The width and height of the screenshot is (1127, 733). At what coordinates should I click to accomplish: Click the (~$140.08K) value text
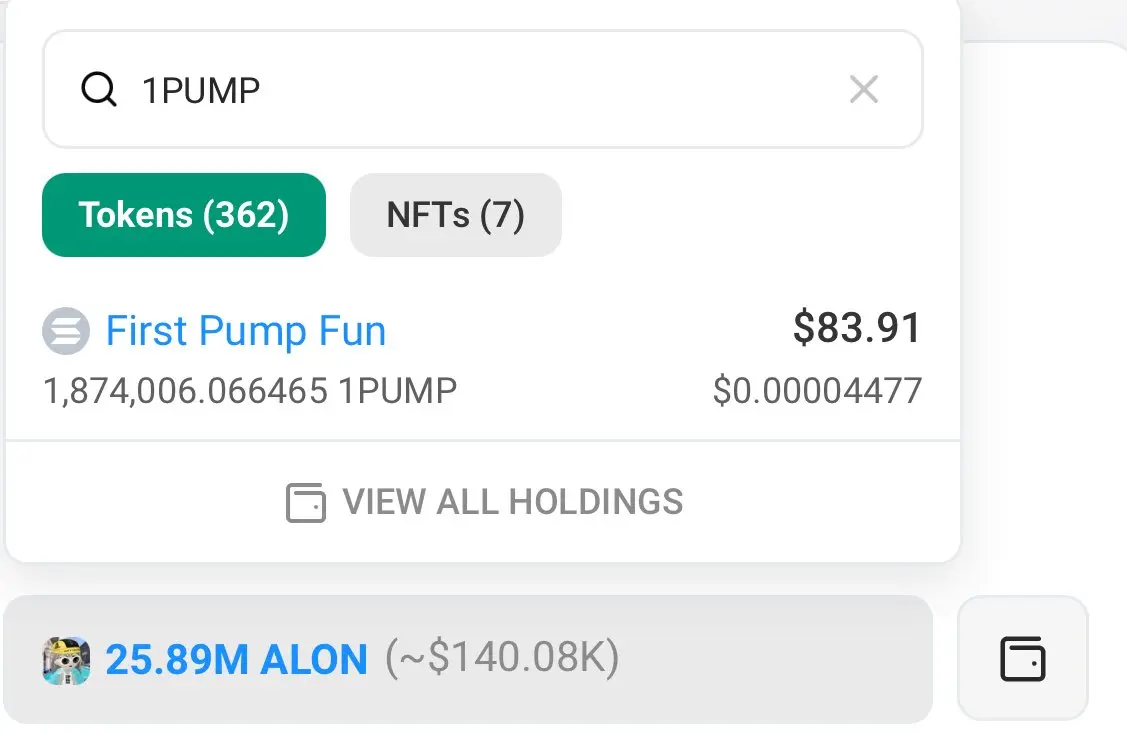[x=502, y=660]
